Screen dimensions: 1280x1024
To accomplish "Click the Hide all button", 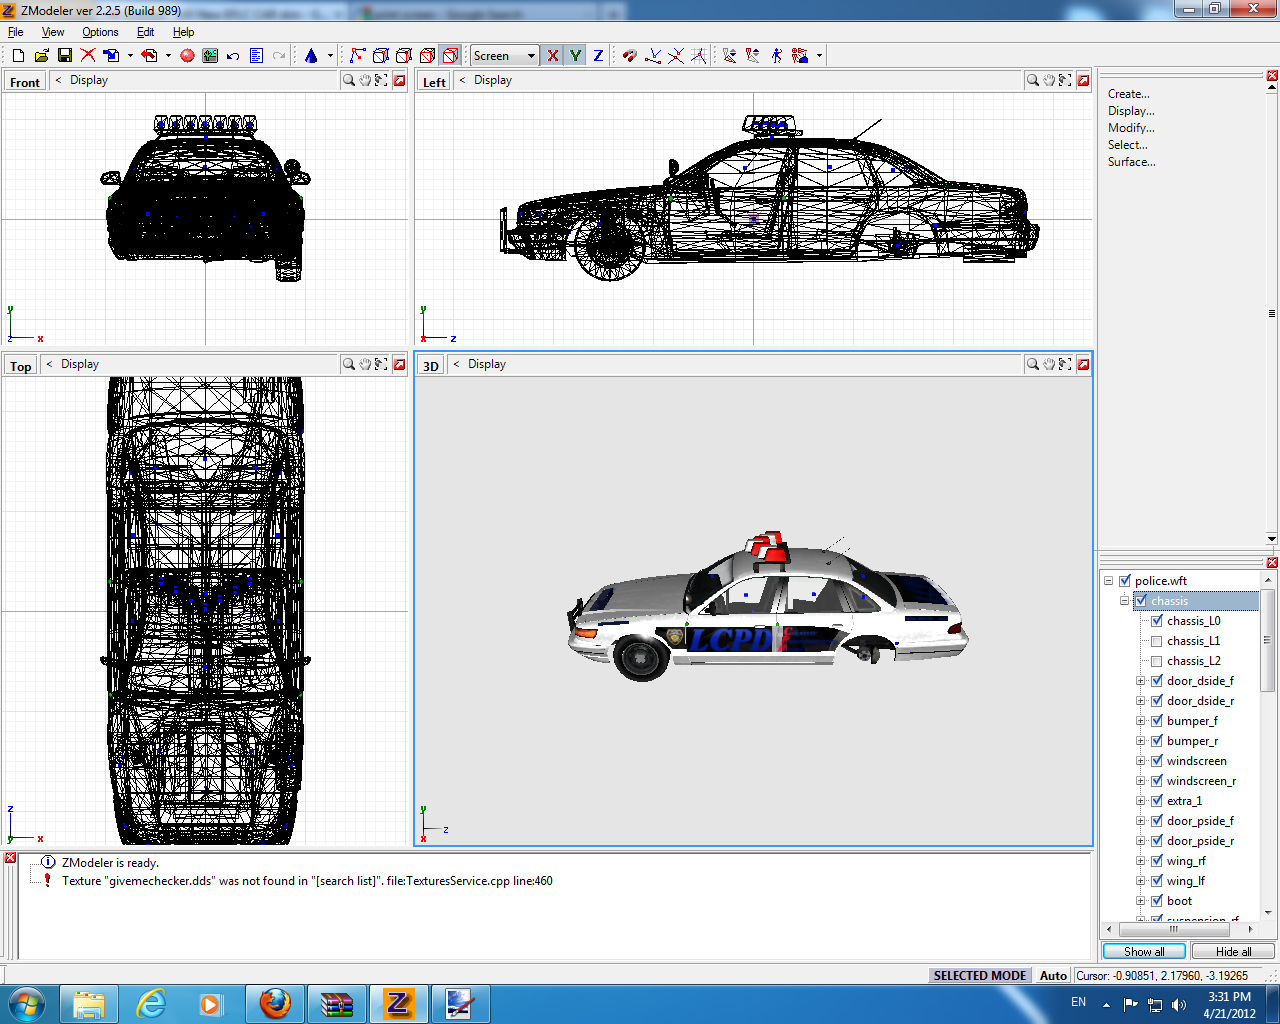I will pyautogui.click(x=1233, y=951).
